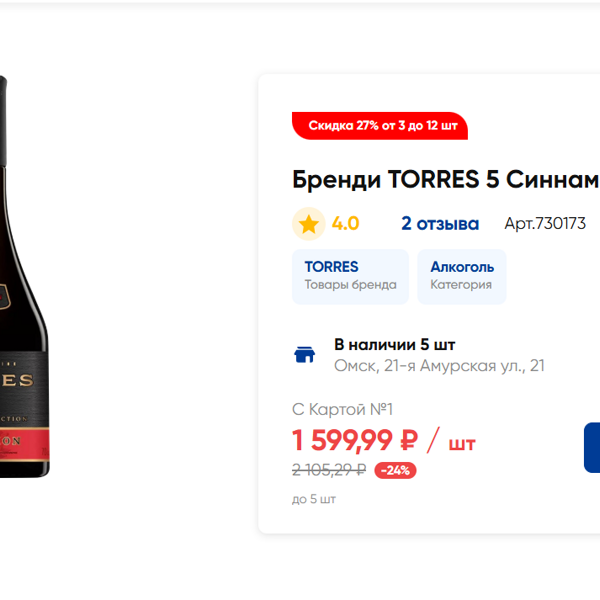Image resolution: width=600 pixels, height=600 pixels.
Task: Click the 4.0 rating value
Action: (345, 224)
